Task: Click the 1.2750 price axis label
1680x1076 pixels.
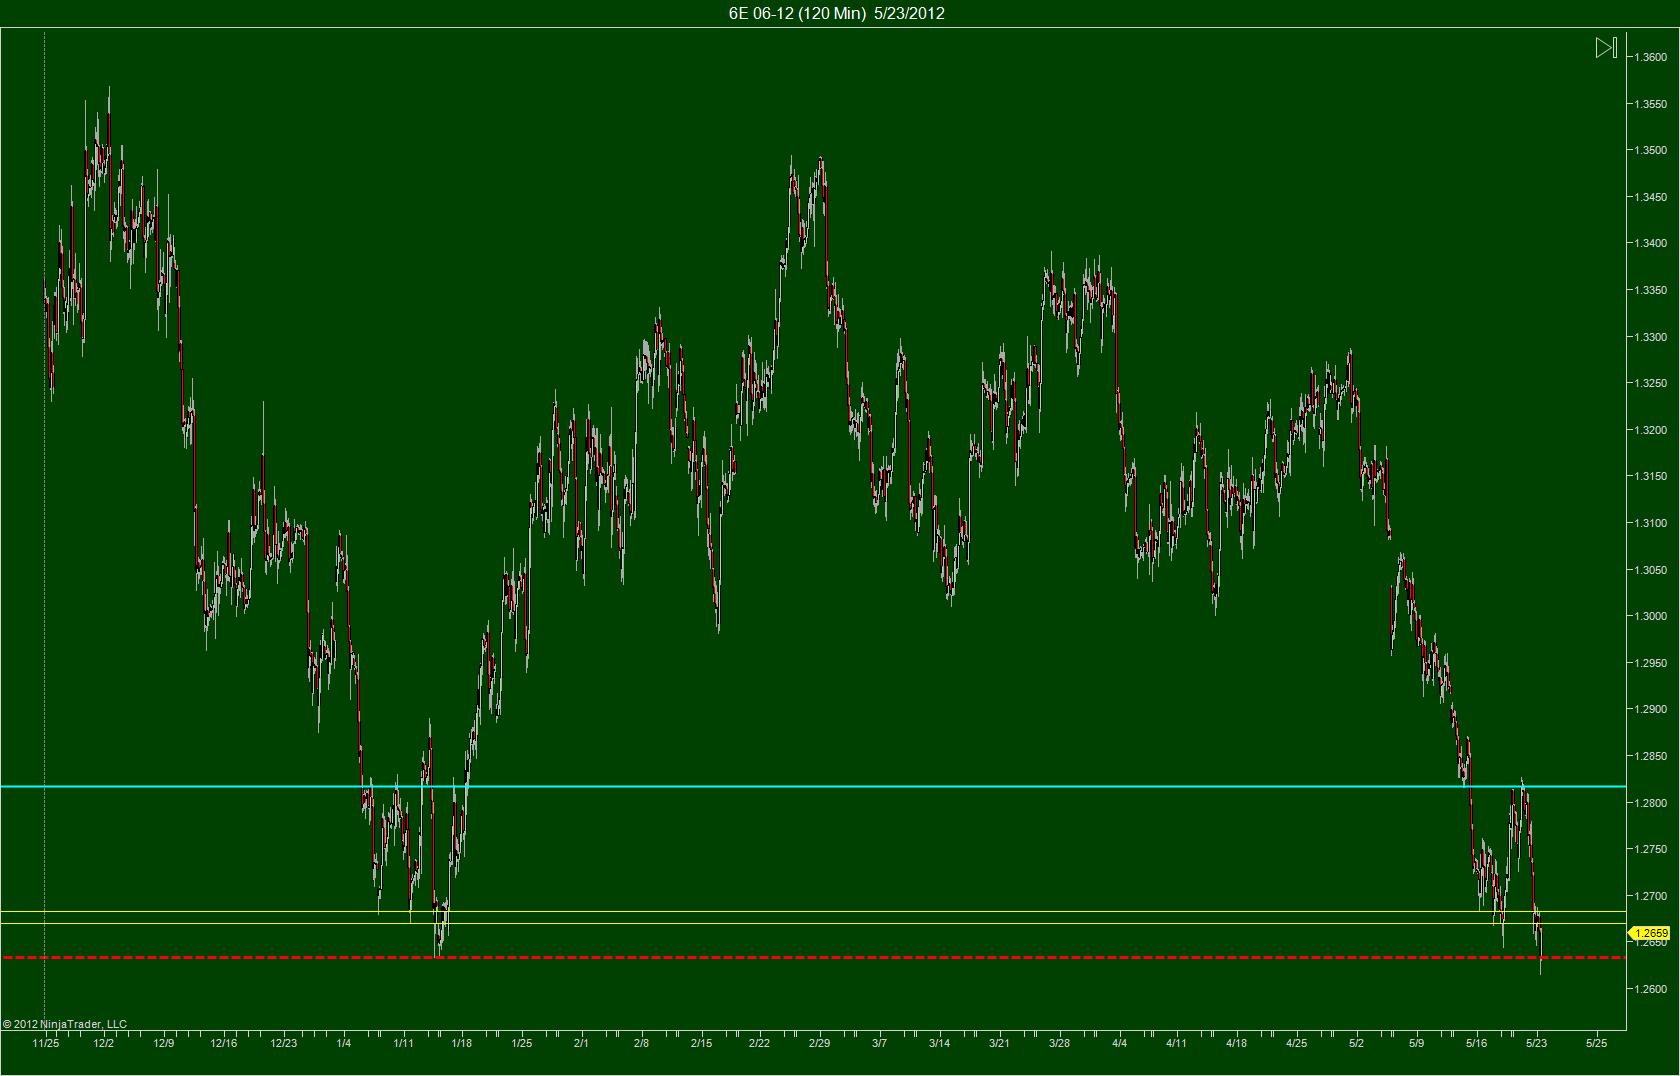Action: (x=1650, y=849)
